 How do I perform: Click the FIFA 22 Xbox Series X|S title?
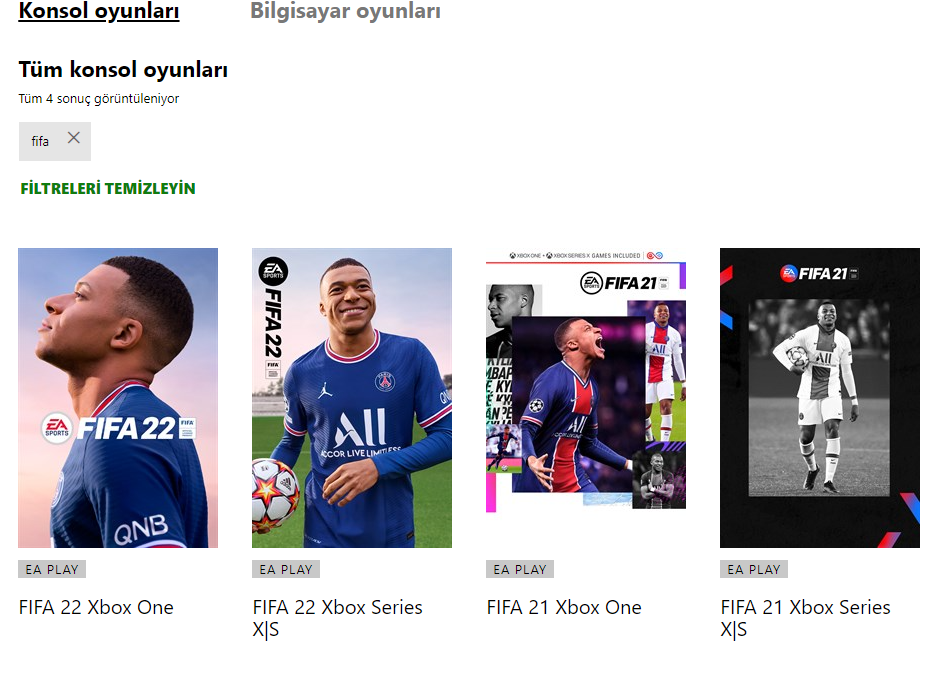pos(337,618)
